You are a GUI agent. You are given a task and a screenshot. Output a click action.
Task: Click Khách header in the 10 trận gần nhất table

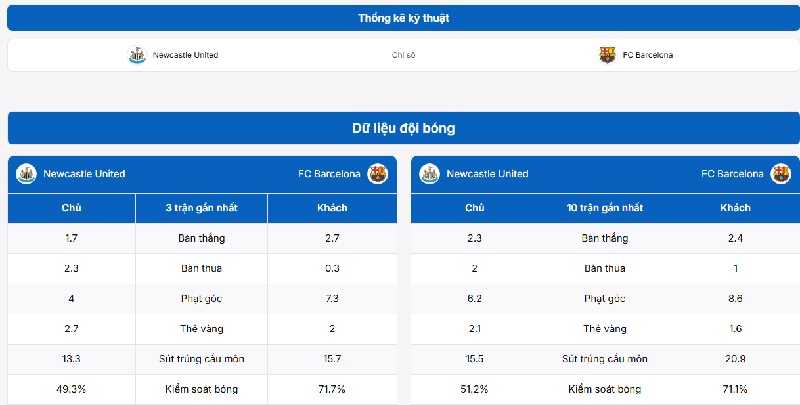click(x=736, y=208)
